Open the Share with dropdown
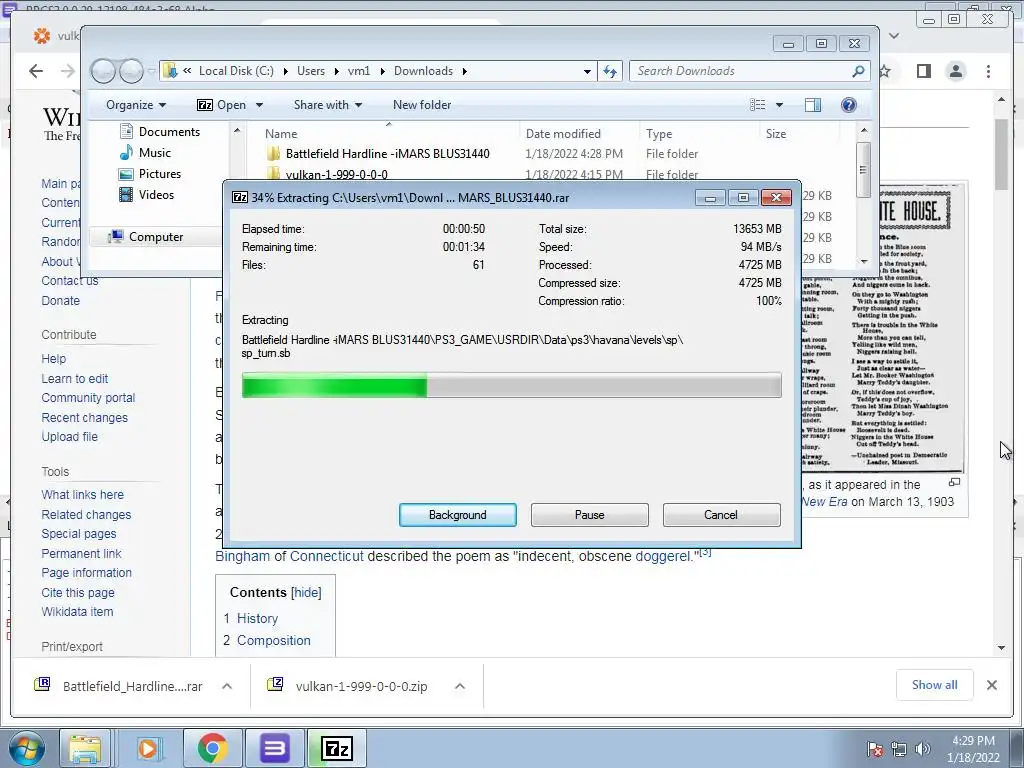This screenshot has width=1024, height=768. click(x=328, y=104)
